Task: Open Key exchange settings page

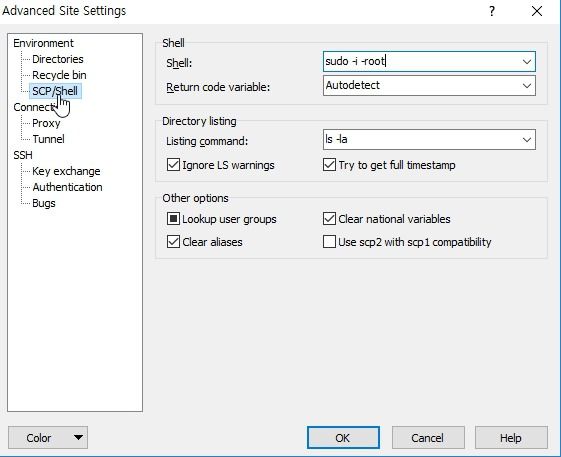Action: [66, 171]
